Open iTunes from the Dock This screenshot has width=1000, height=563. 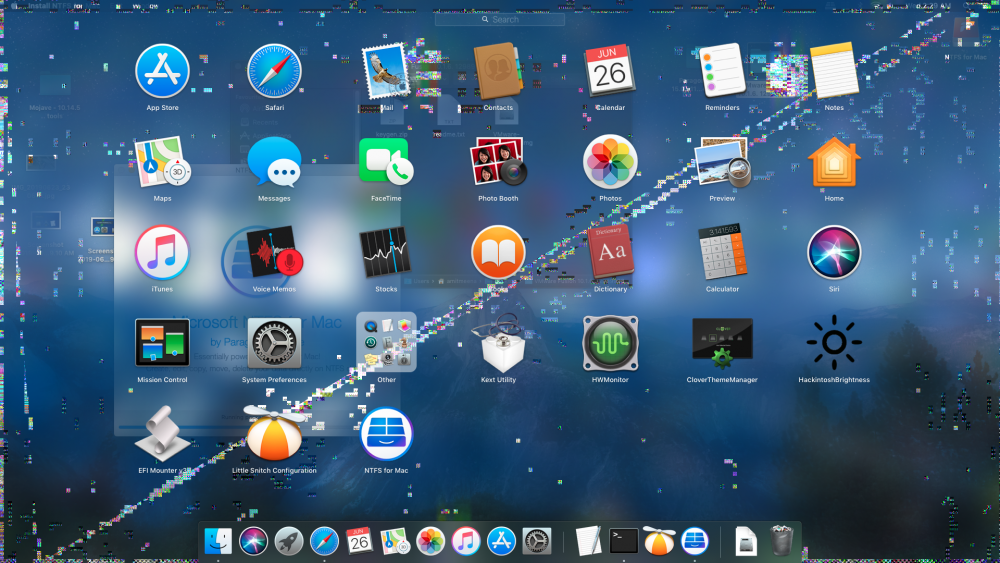click(466, 541)
